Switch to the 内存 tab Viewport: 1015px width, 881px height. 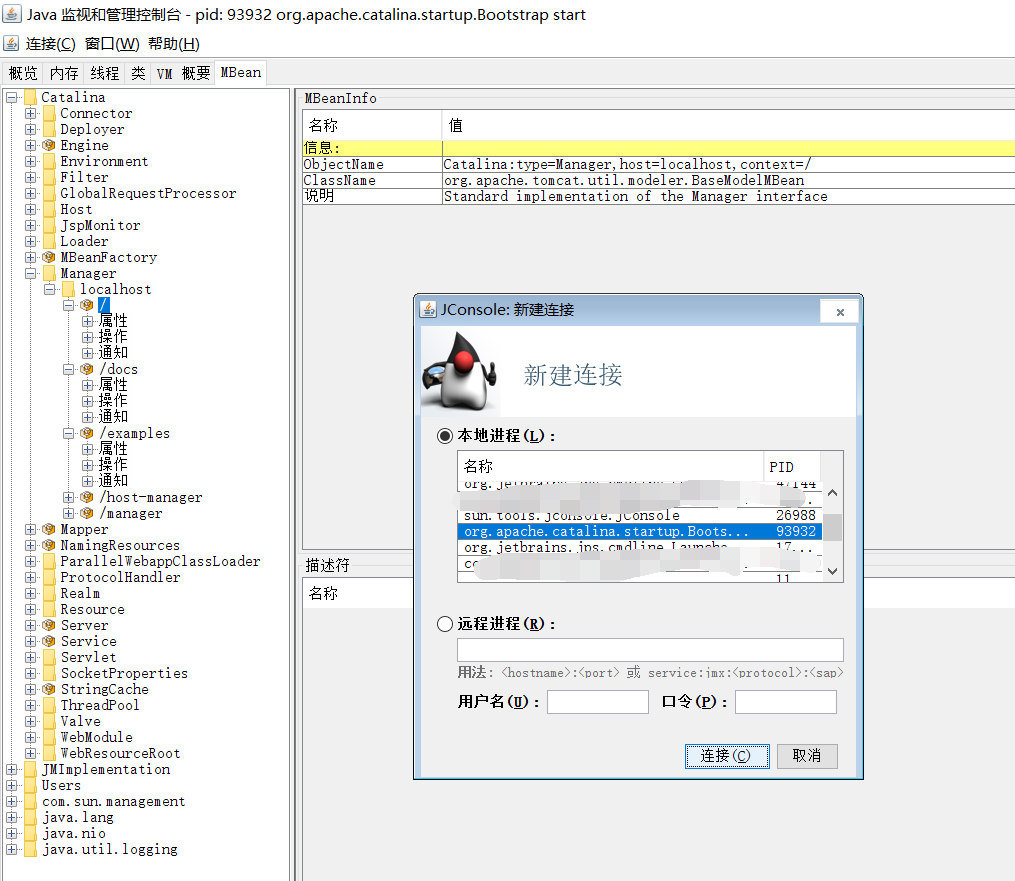[x=63, y=72]
